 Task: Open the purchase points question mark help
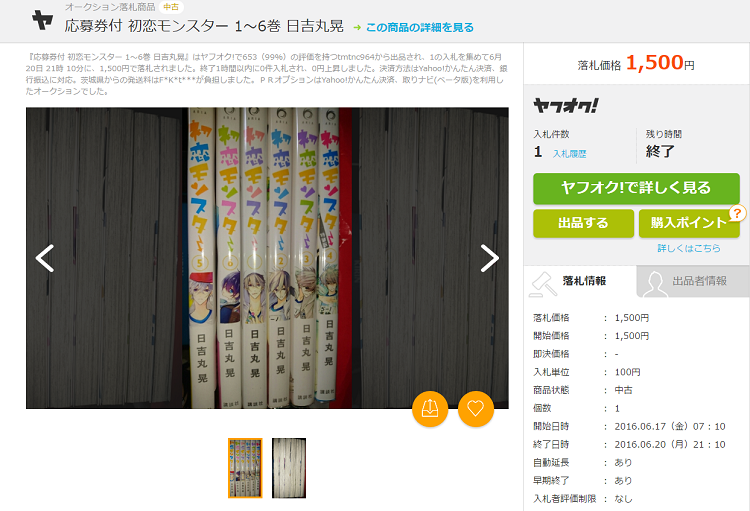(x=737, y=213)
